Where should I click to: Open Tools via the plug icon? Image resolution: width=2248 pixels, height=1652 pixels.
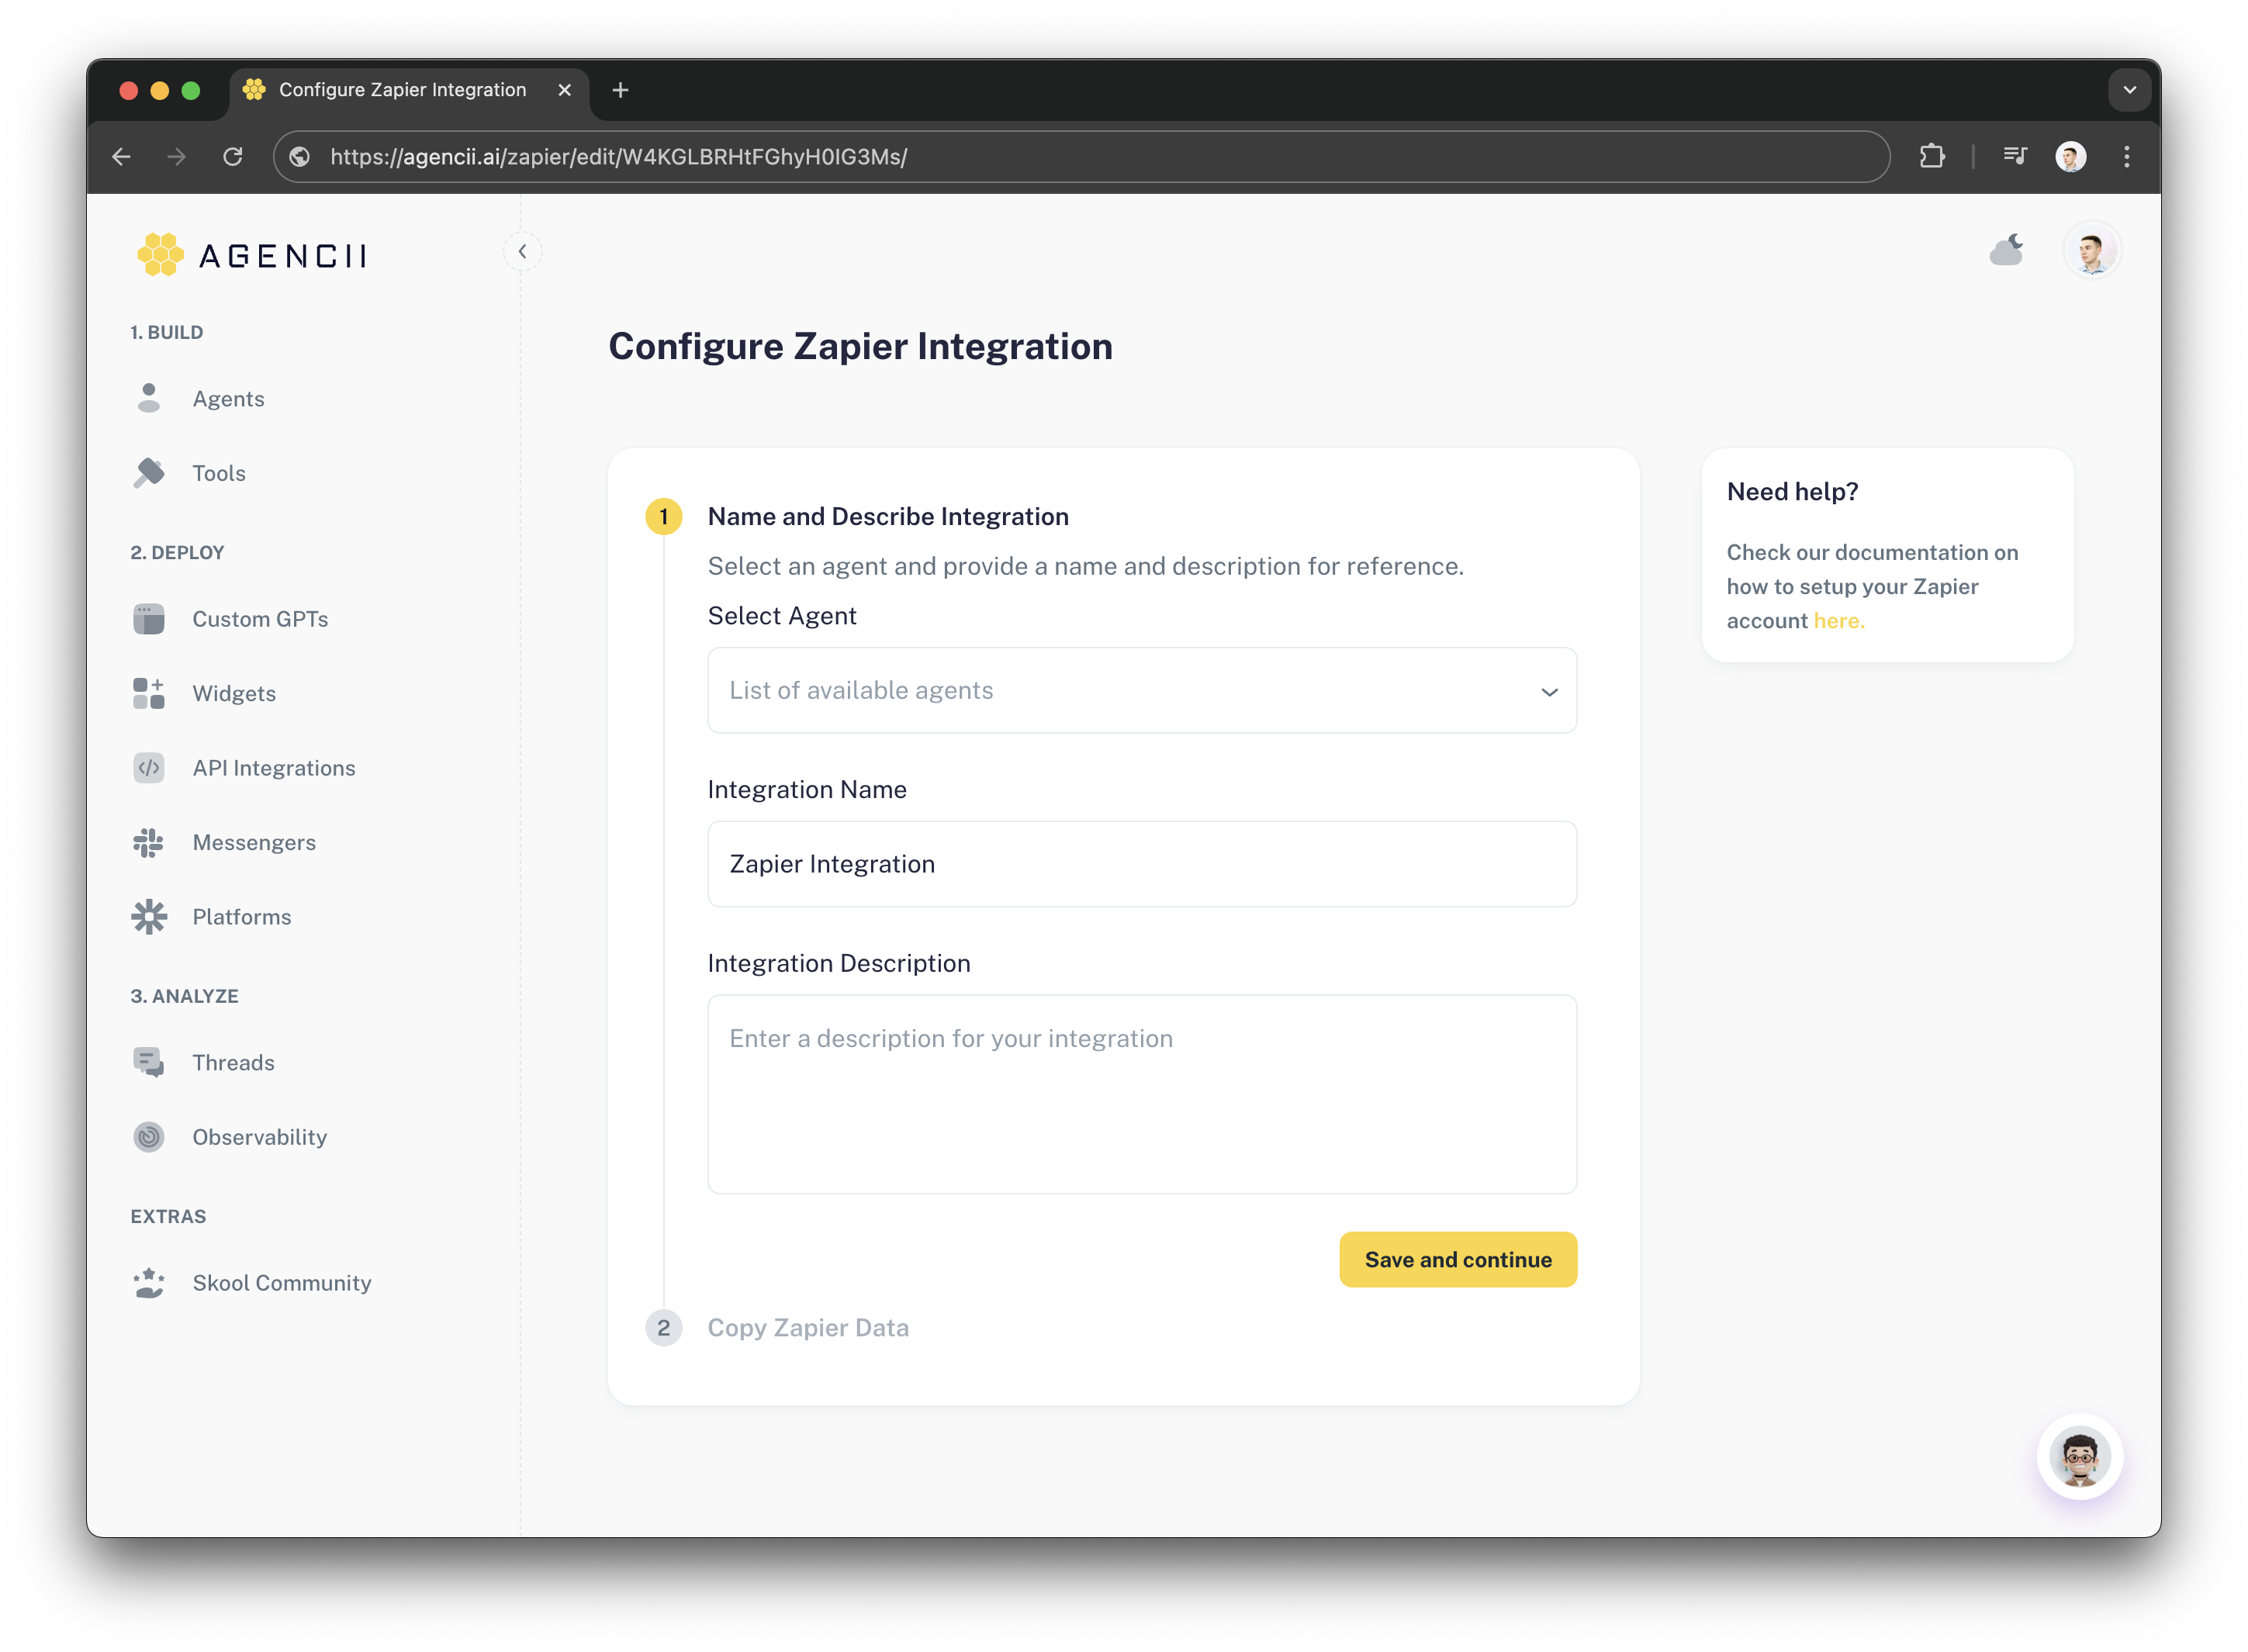click(149, 472)
